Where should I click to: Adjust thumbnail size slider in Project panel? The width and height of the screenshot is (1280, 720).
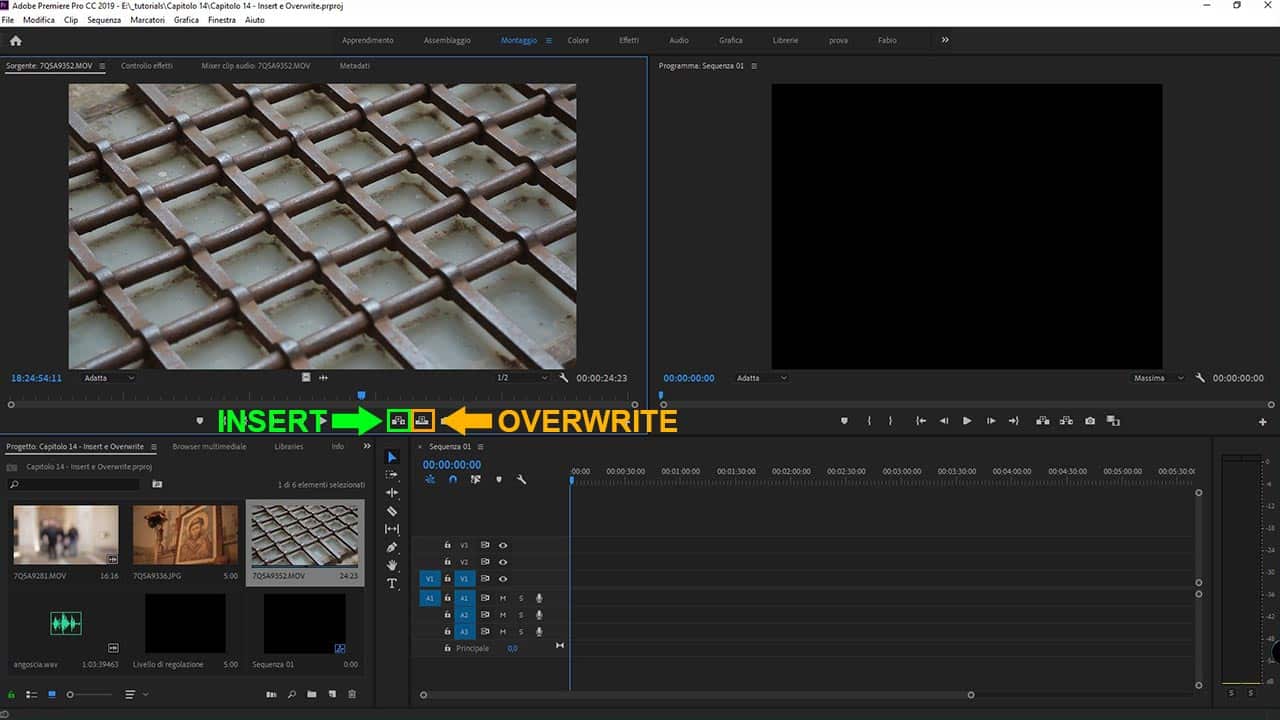pos(70,694)
